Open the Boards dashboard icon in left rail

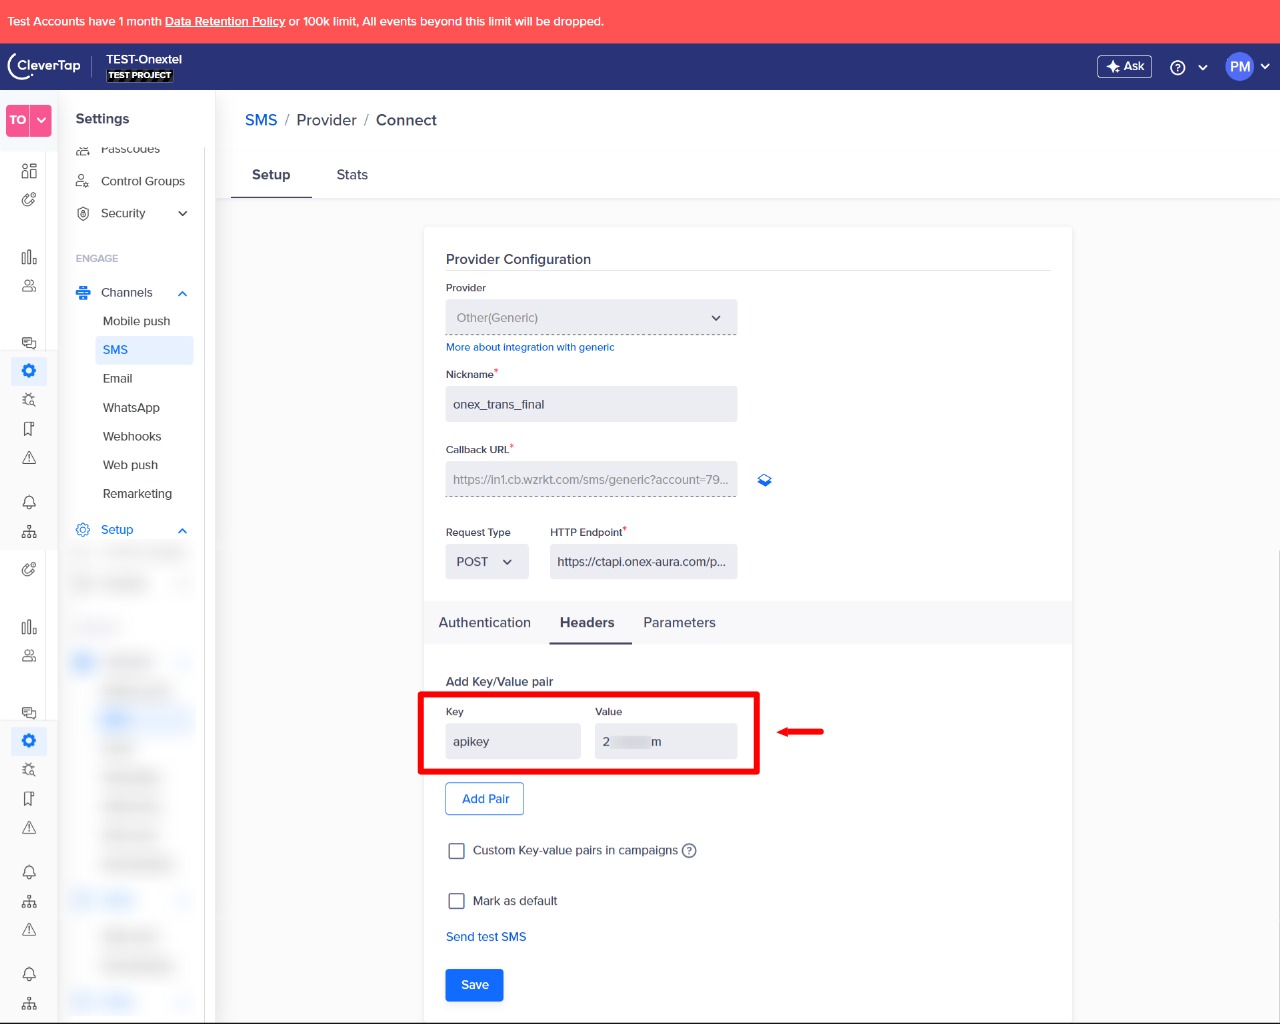(x=29, y=171)
